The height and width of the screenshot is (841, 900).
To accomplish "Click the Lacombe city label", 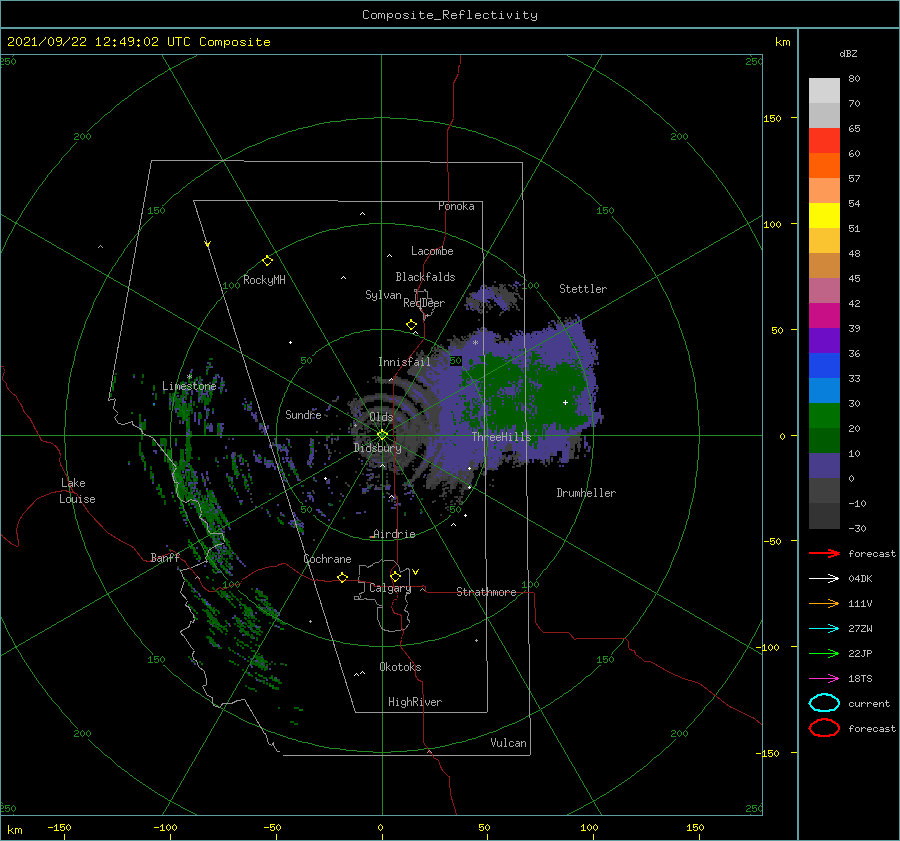I will pos(432,251).
